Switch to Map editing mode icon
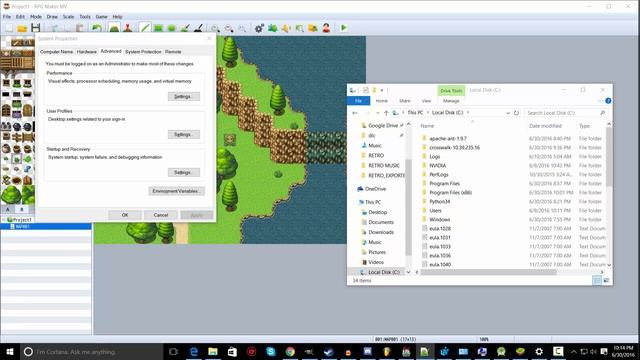 pos(114,28)
